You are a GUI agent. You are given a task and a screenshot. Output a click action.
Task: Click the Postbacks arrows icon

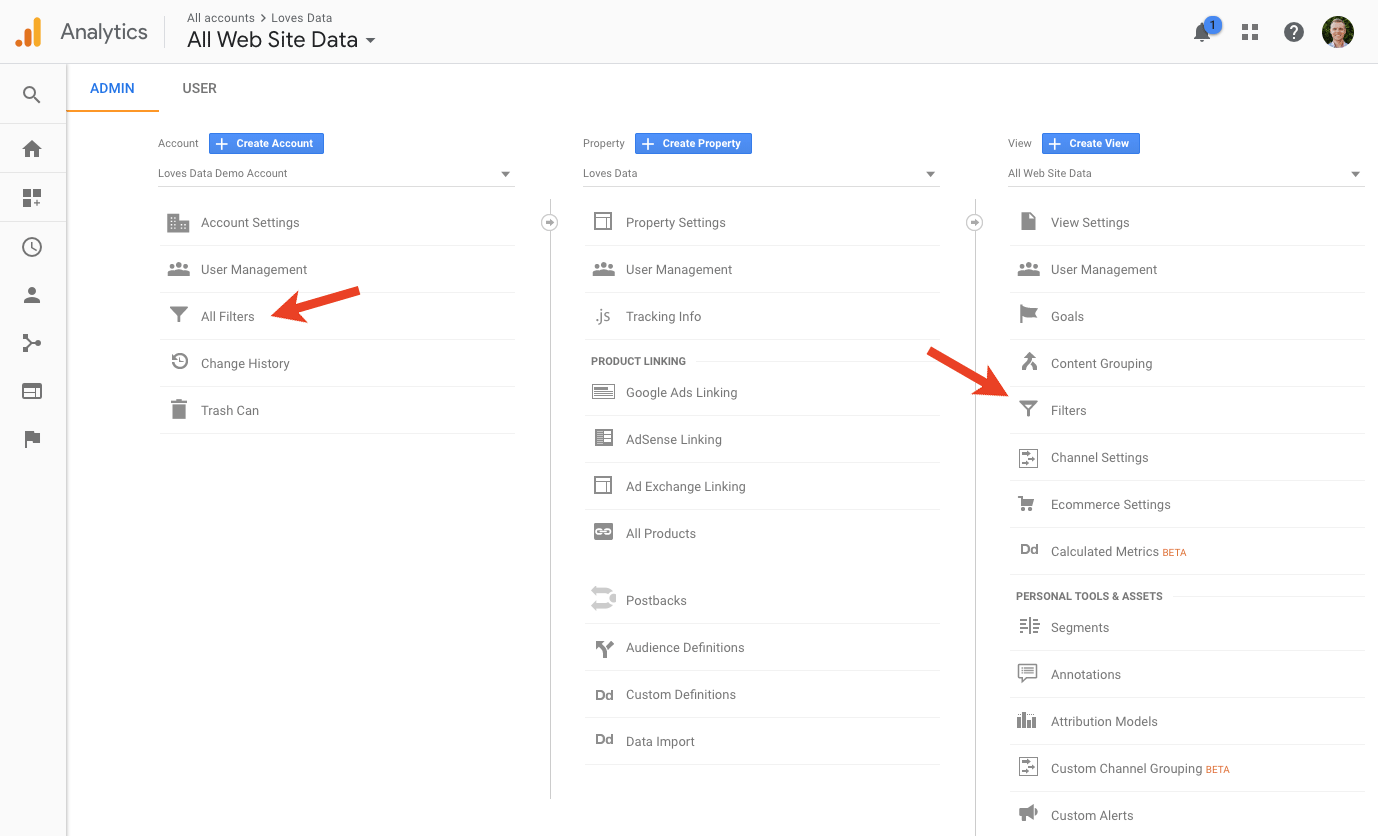[x=603, y=598]
